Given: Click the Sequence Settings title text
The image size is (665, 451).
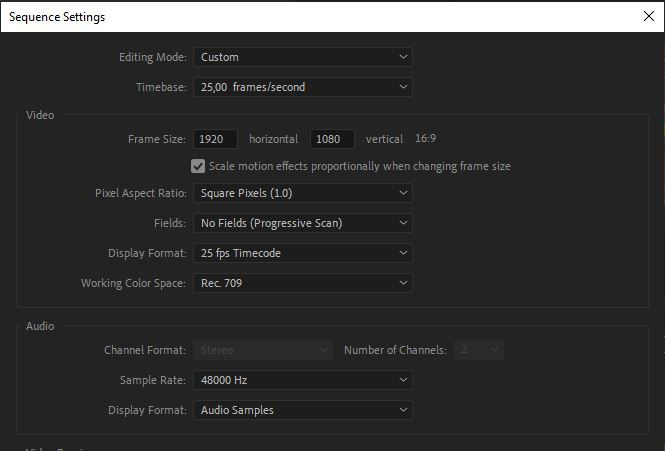Looking at the screenshot, I should click(57, 17).
